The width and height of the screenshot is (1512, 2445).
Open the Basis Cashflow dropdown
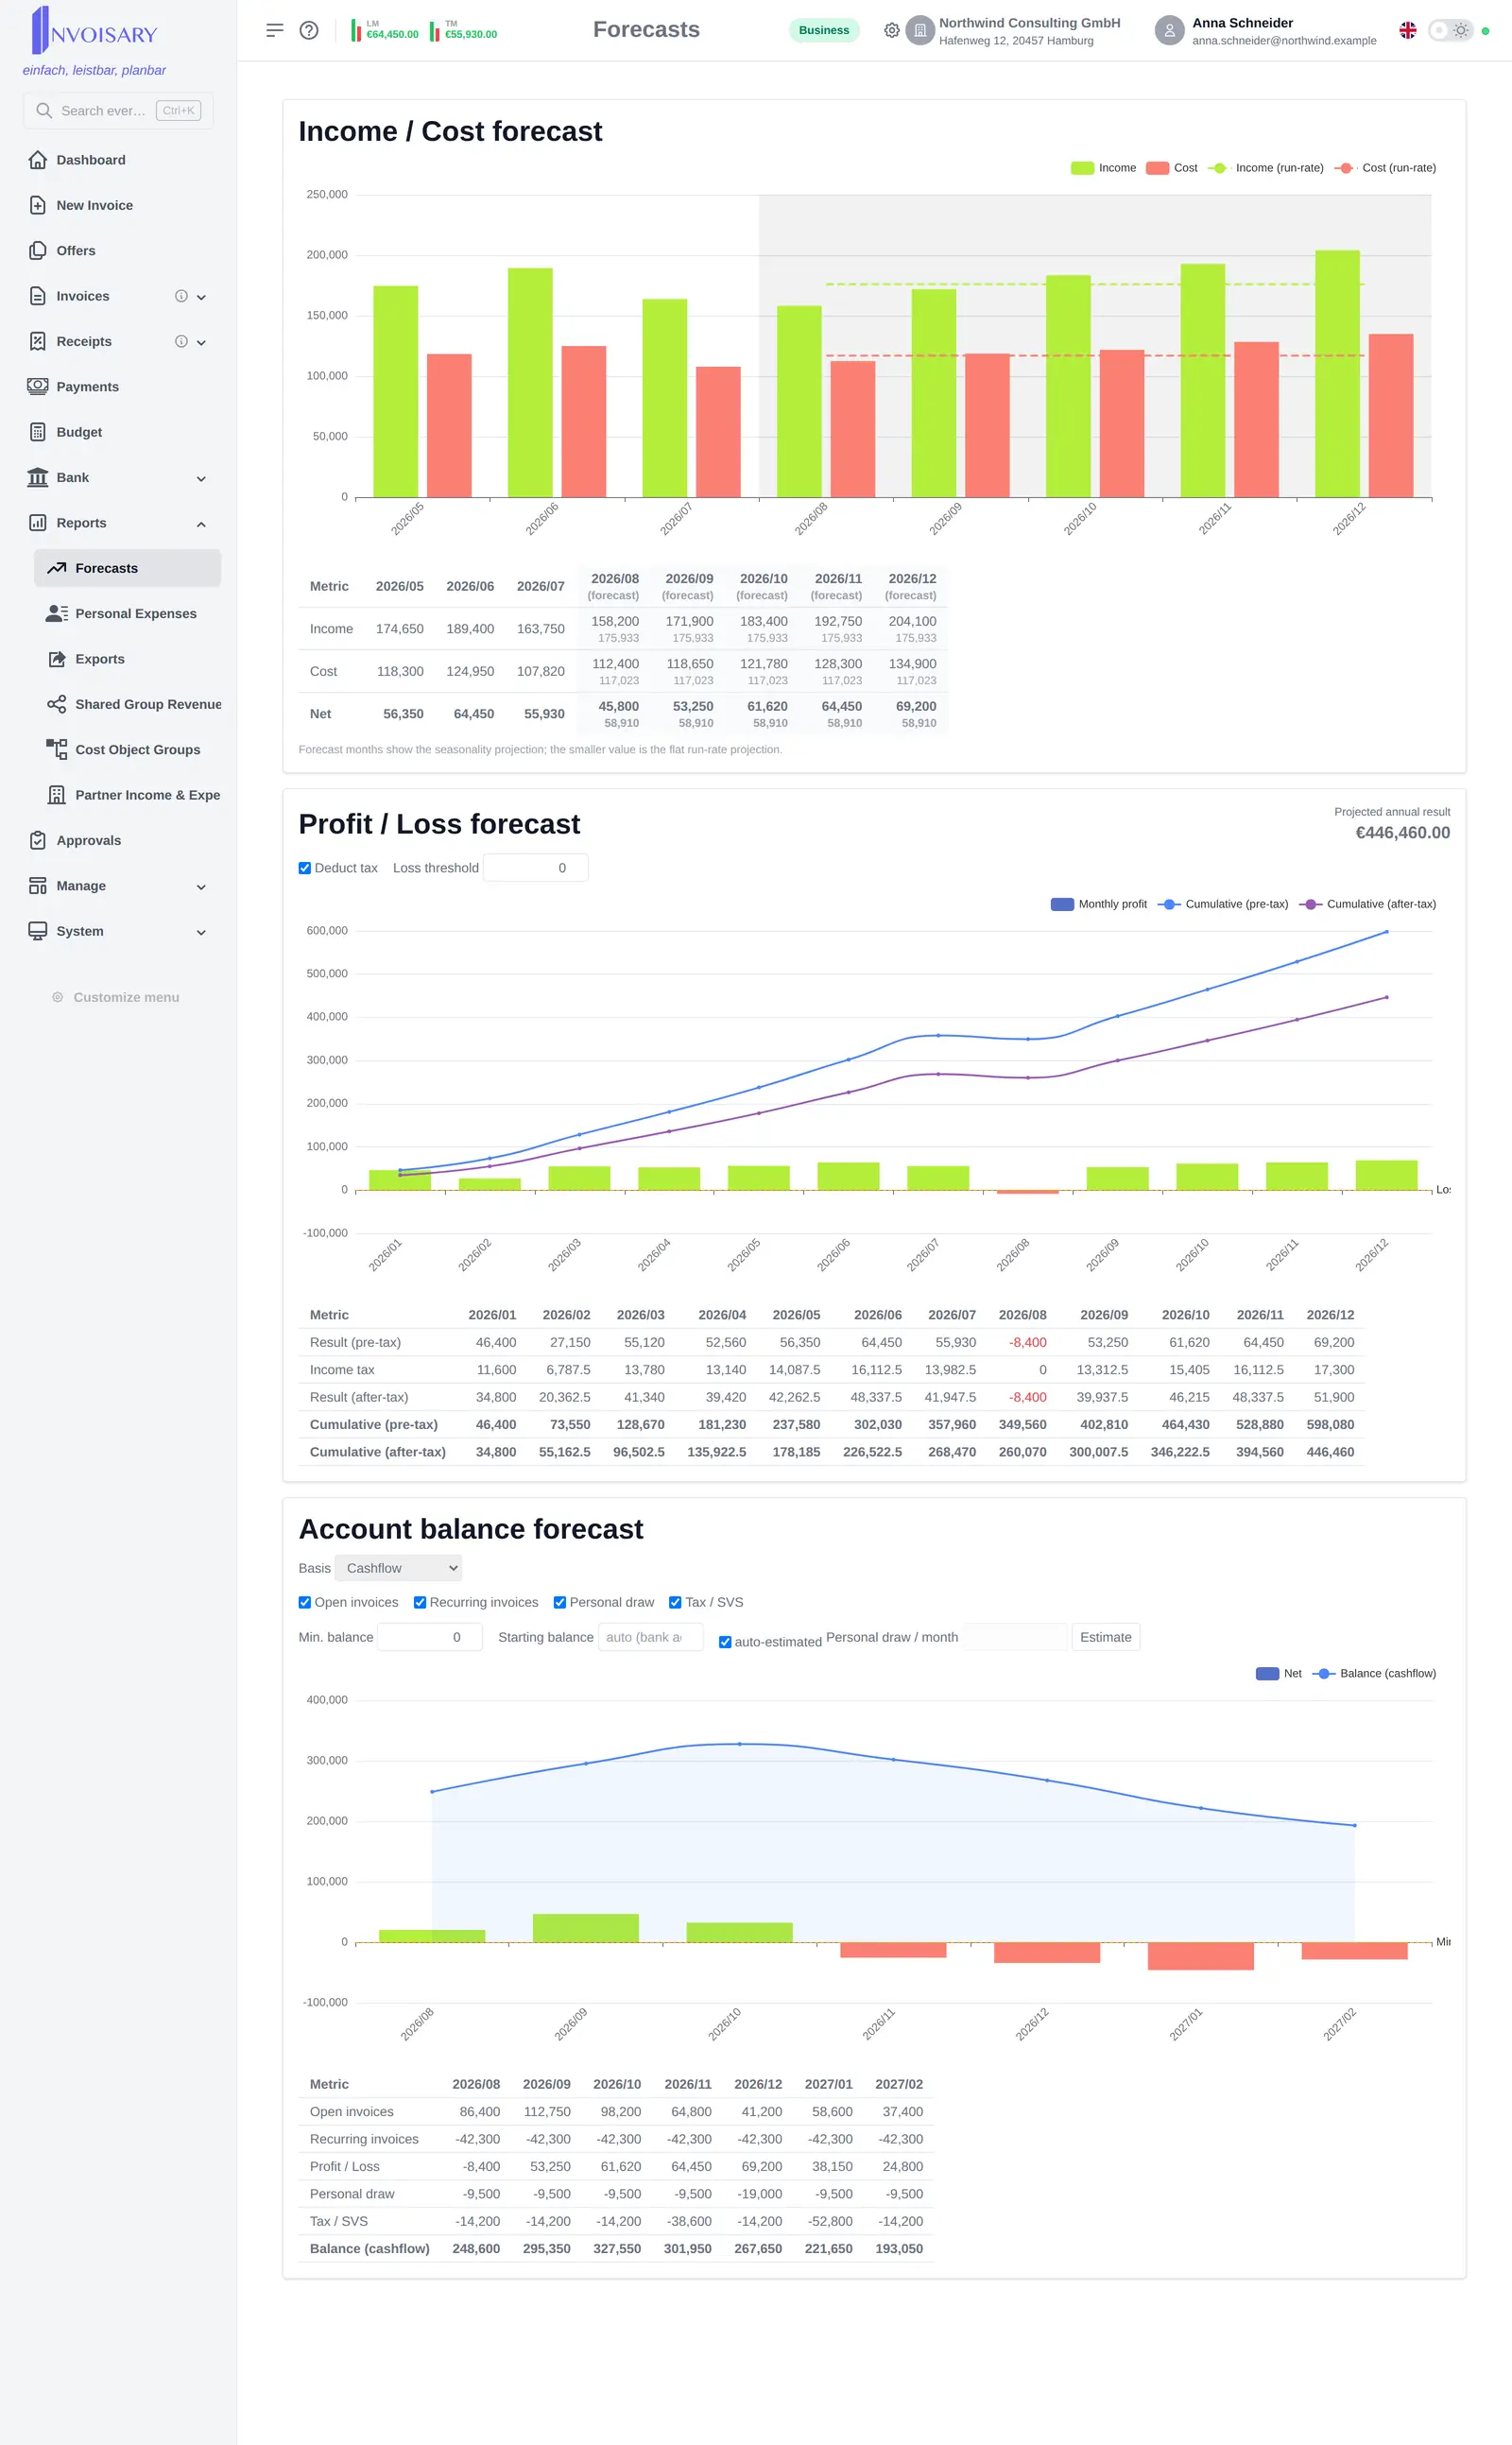coord(399,1568)
